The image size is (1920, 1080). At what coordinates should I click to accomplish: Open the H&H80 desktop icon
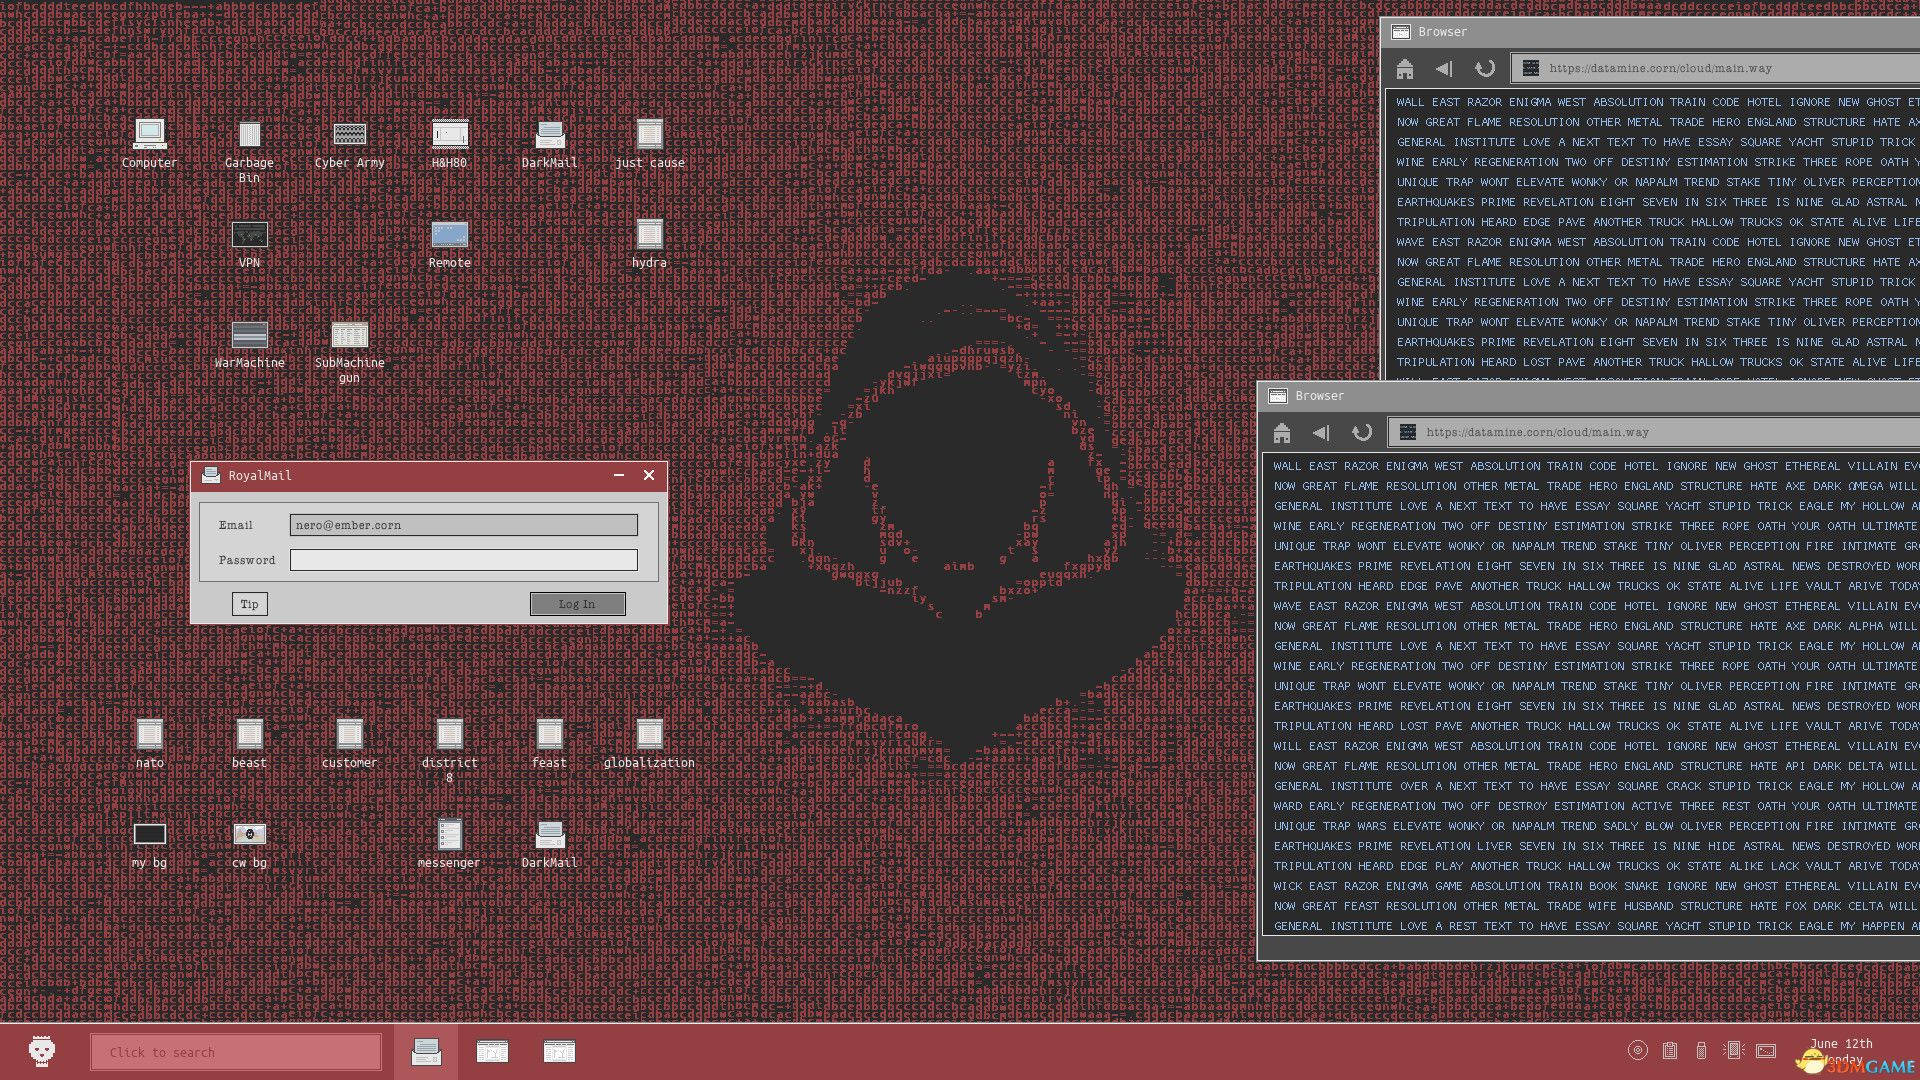pyautogui.click(x=449, y=135)
